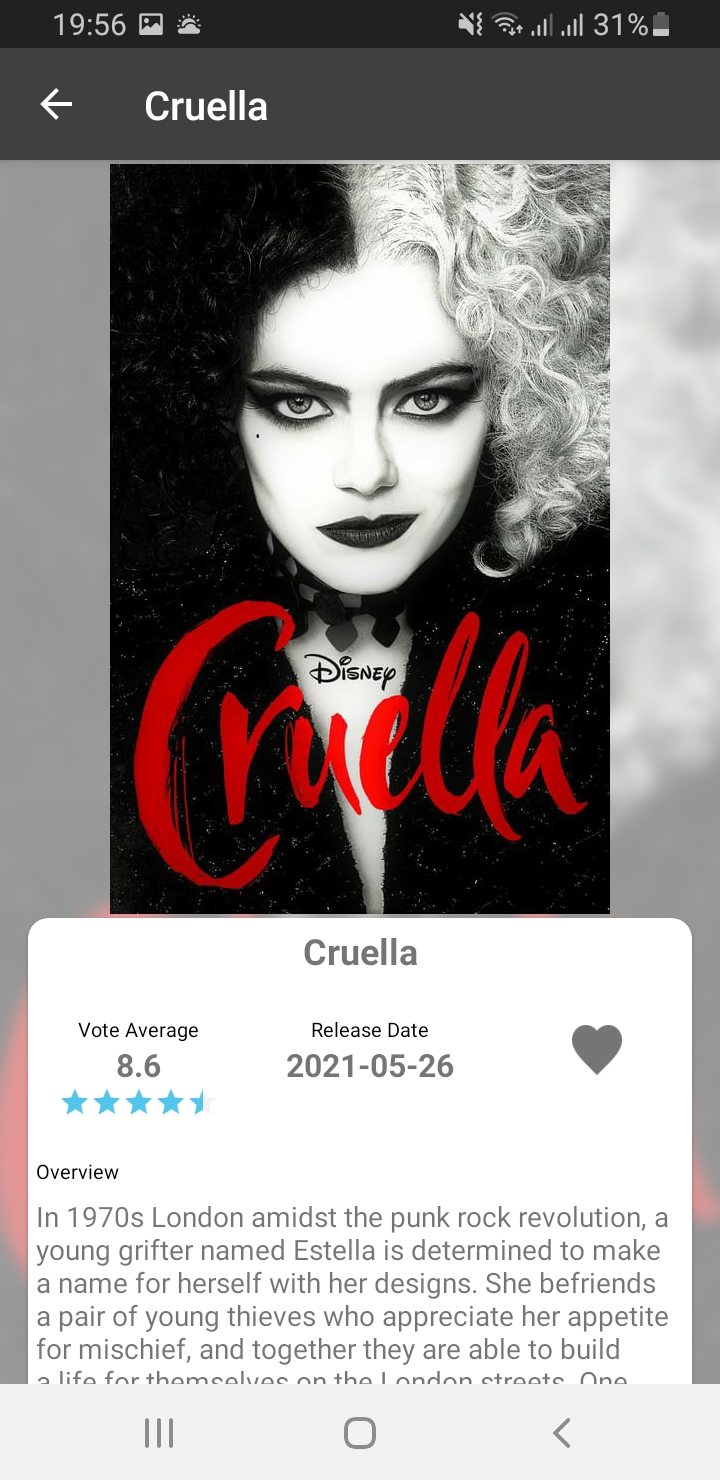Viewport: 720px width, 1480px height.
Task: Tap the Android back navigation button
Action: pyautogui.click(x=562, y=1433)
